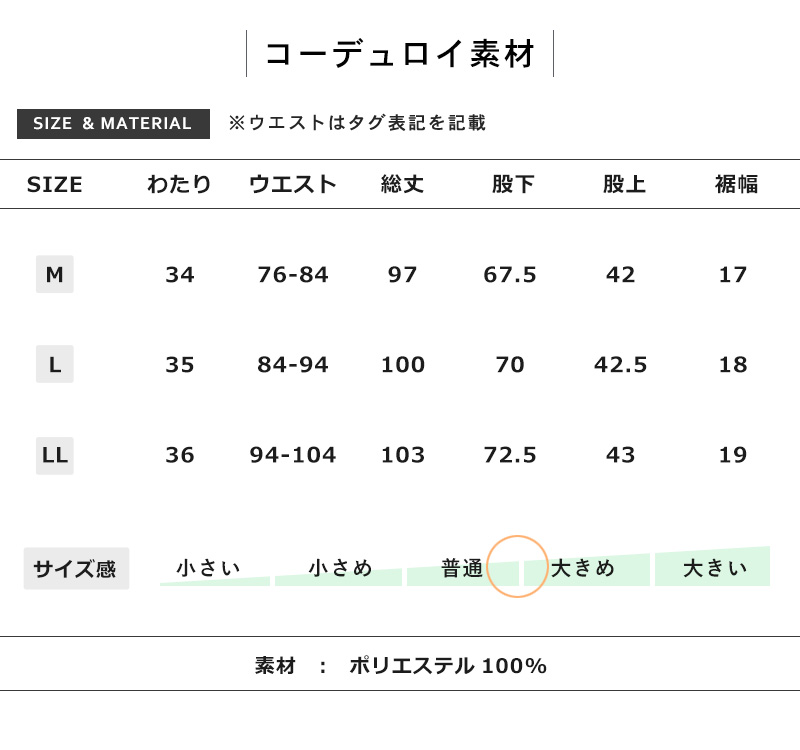Click the 裾幅 column header

[x=736, y=184]
